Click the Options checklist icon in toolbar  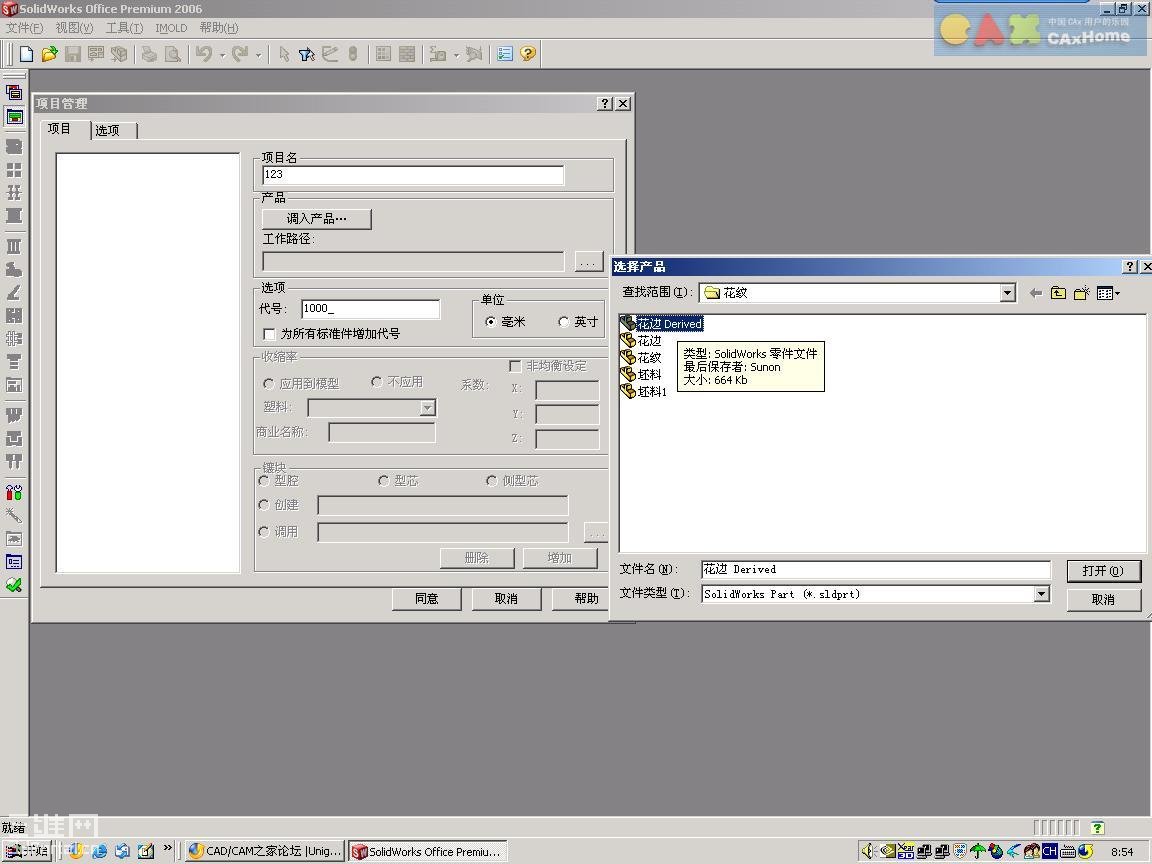coord(505,54)
